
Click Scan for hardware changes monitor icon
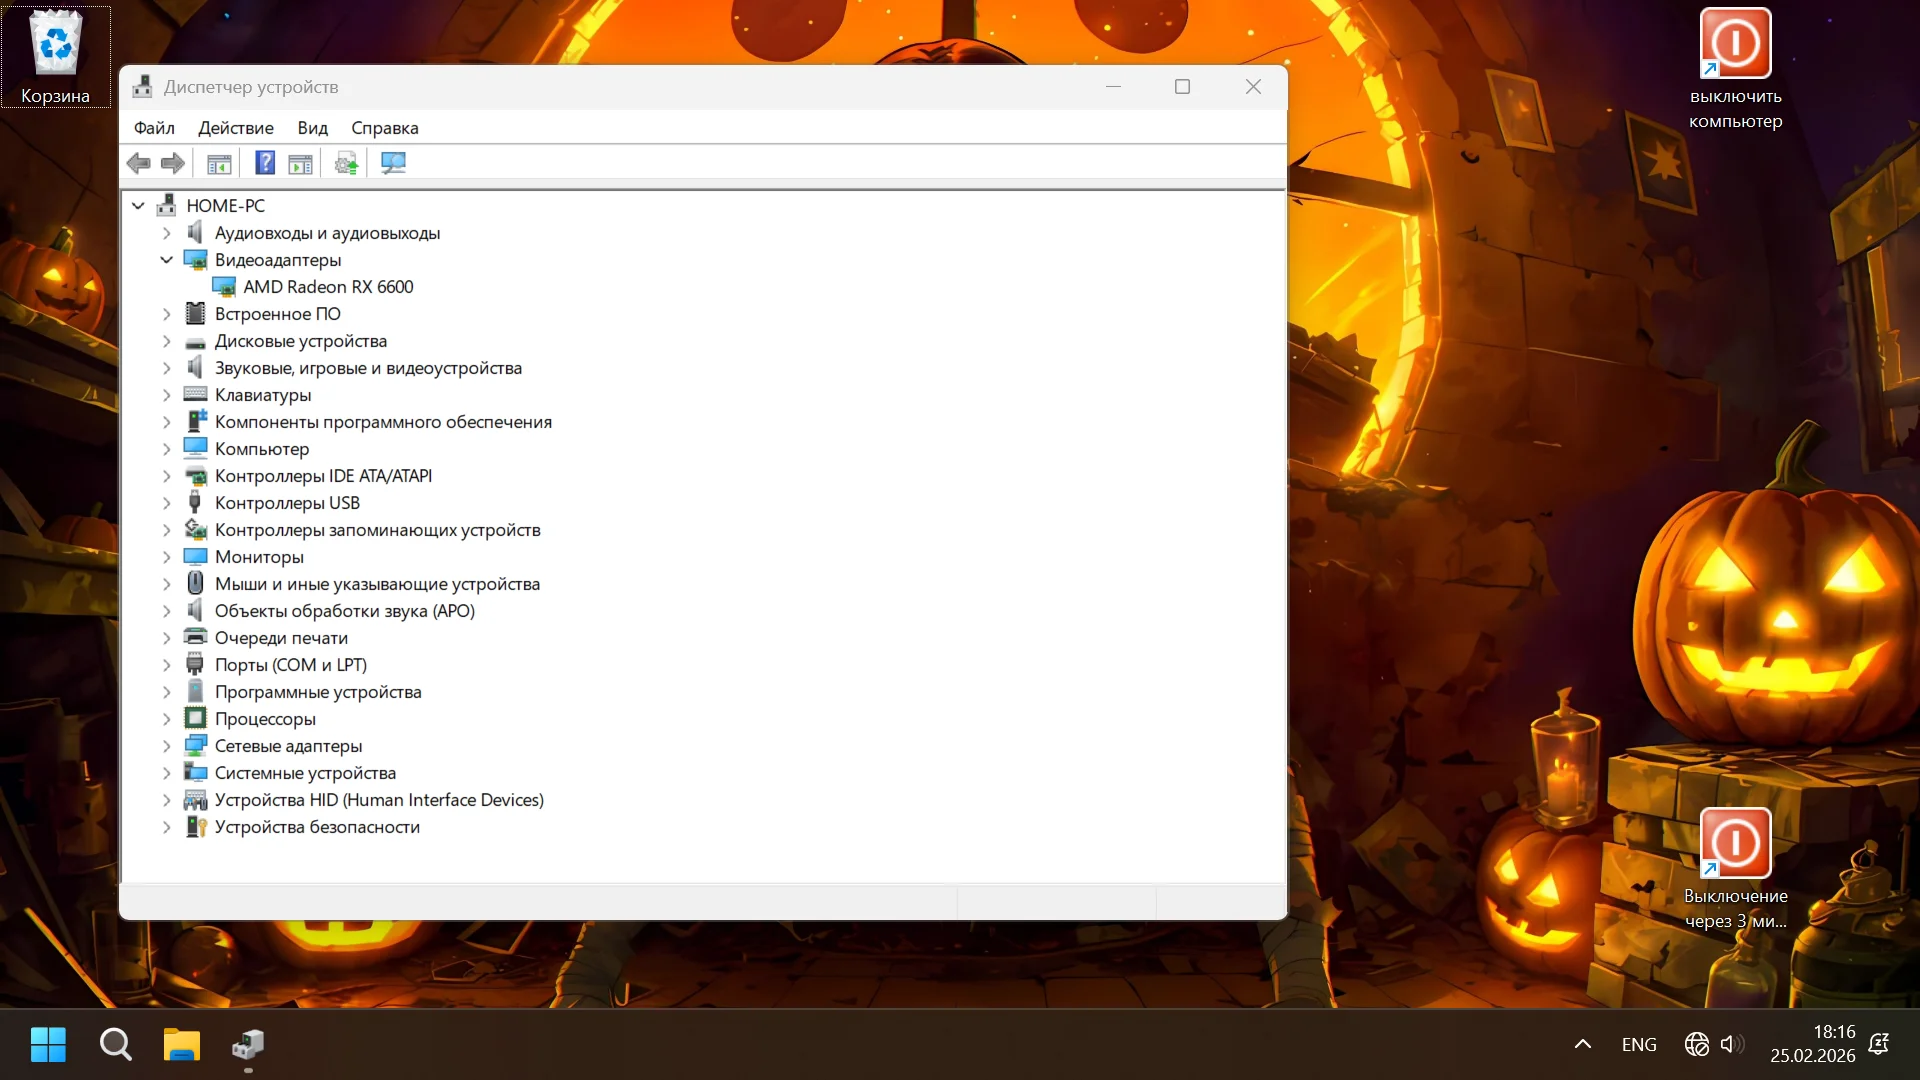pyautogui.click(x=393, y=163)
